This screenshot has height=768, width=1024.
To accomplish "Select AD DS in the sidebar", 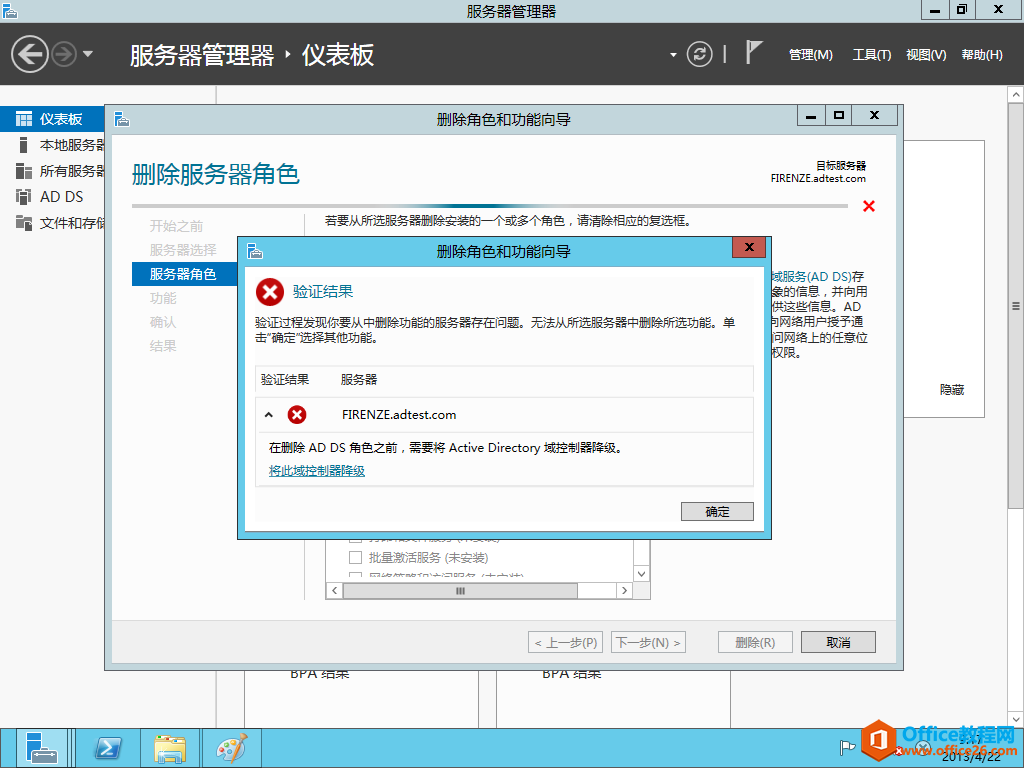I will (x=52, y=197).
